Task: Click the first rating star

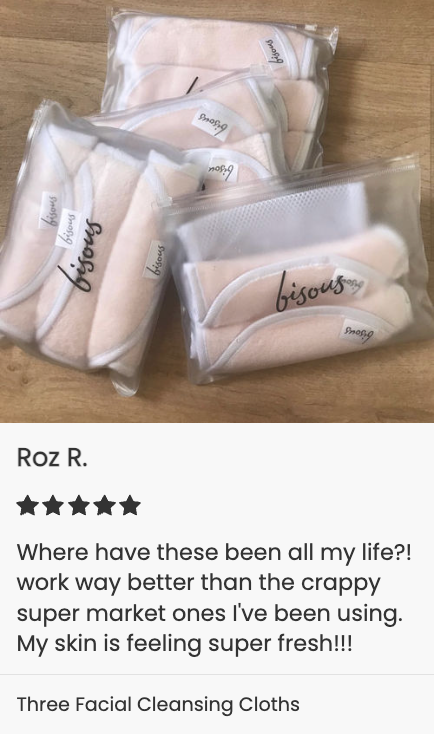Action: pos(28,506)
